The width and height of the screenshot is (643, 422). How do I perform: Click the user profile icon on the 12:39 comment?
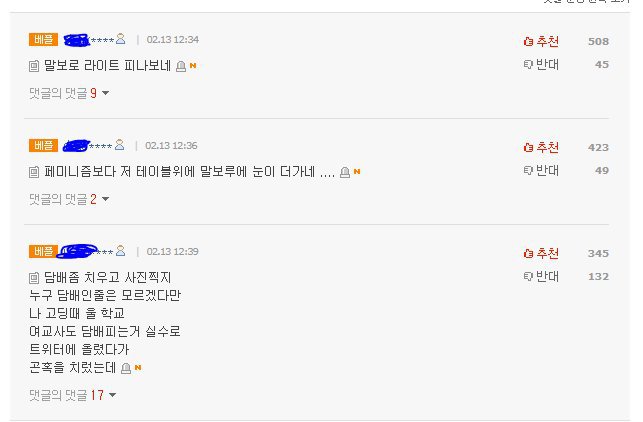[120, 251]
